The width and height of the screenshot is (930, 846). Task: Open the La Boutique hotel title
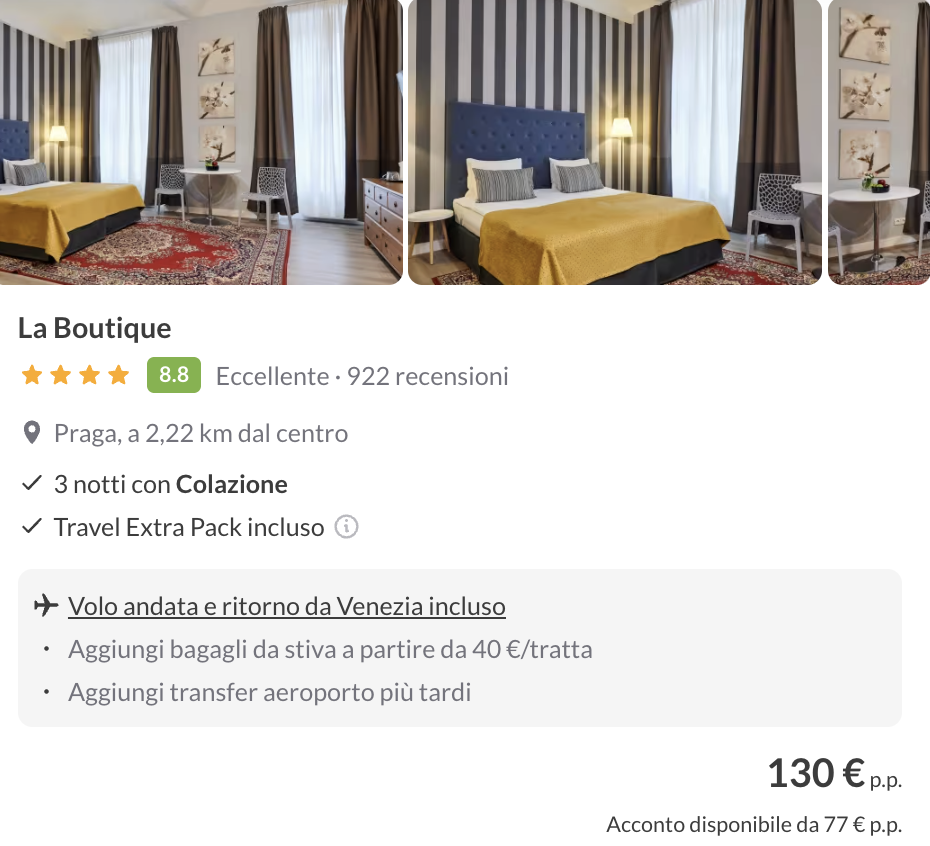[95, 328]
